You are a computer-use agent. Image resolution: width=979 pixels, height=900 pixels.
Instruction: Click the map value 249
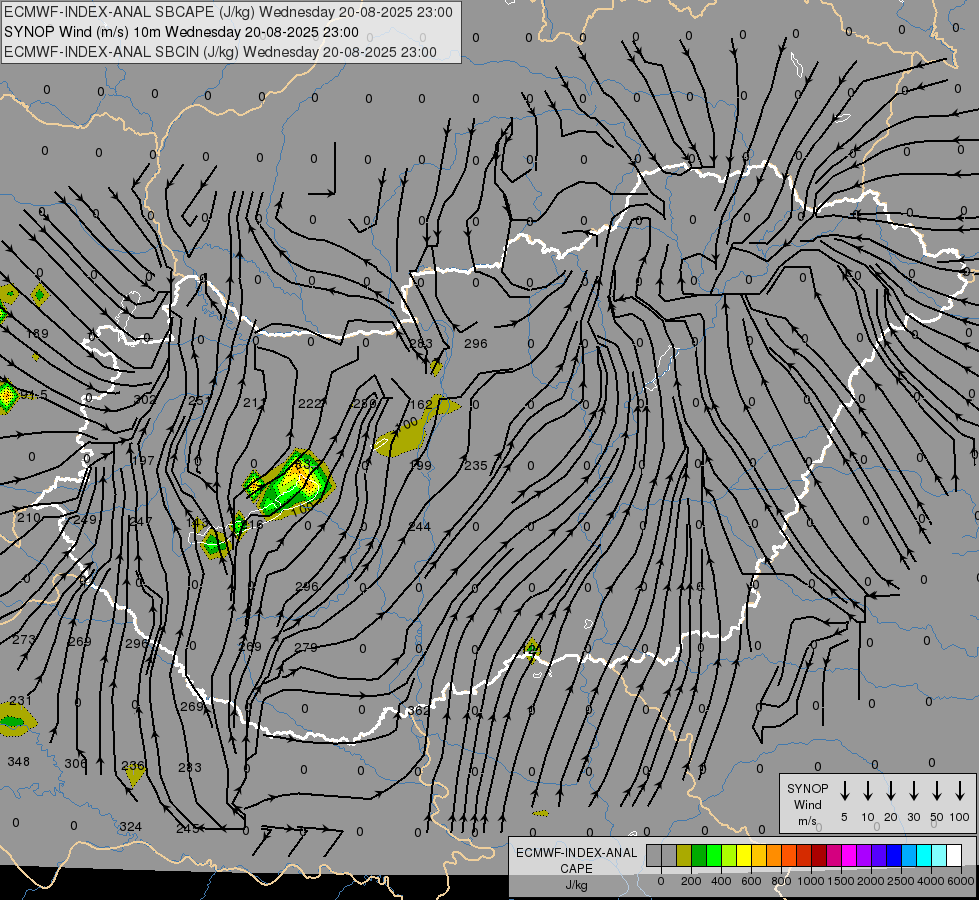85,520
